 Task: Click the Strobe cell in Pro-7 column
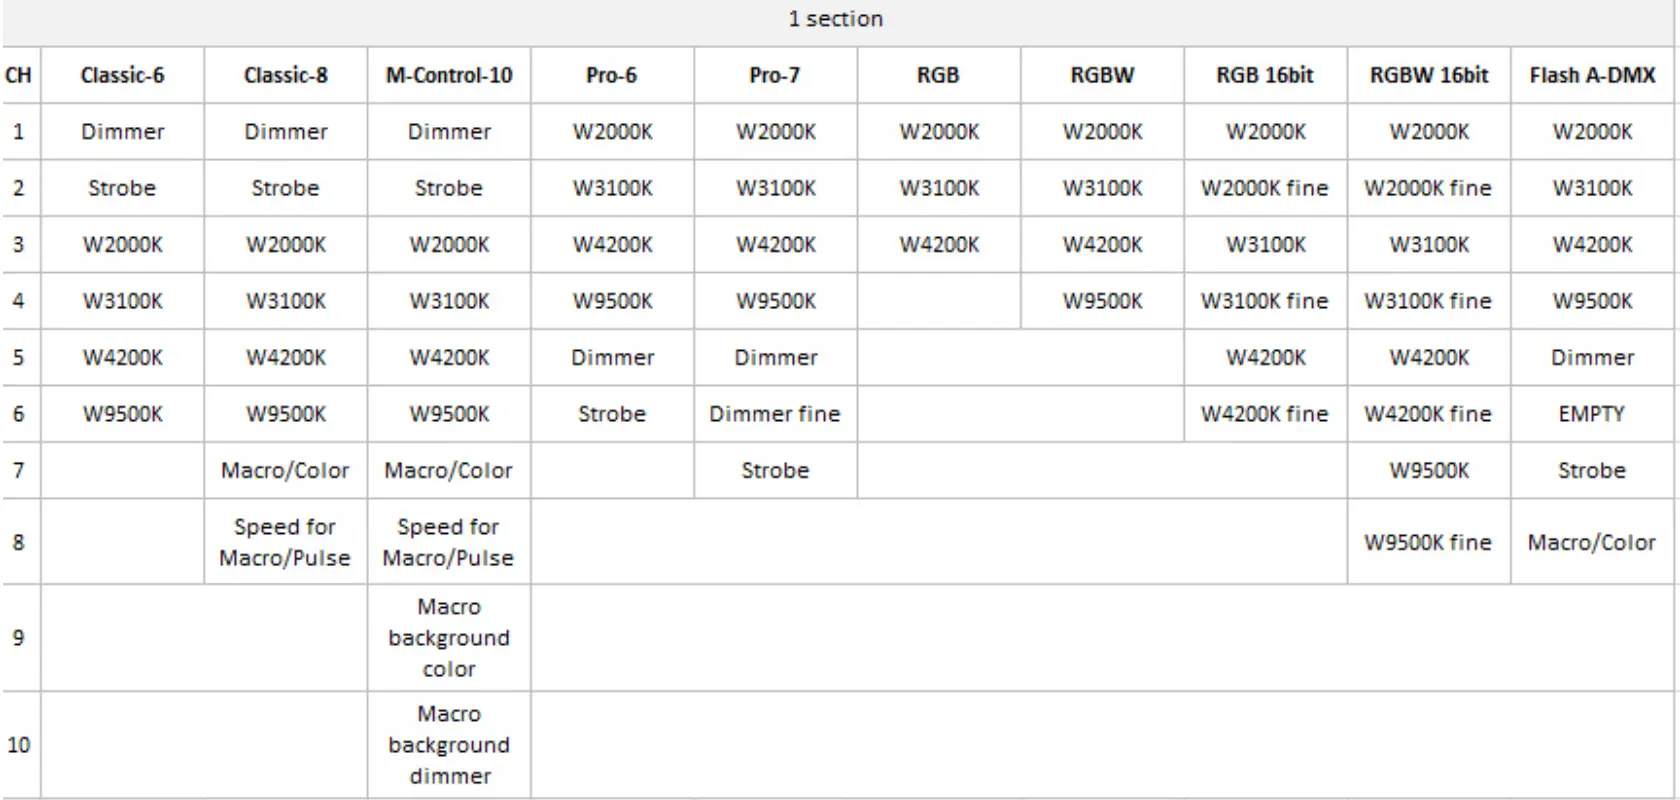[x=775, y=470]
